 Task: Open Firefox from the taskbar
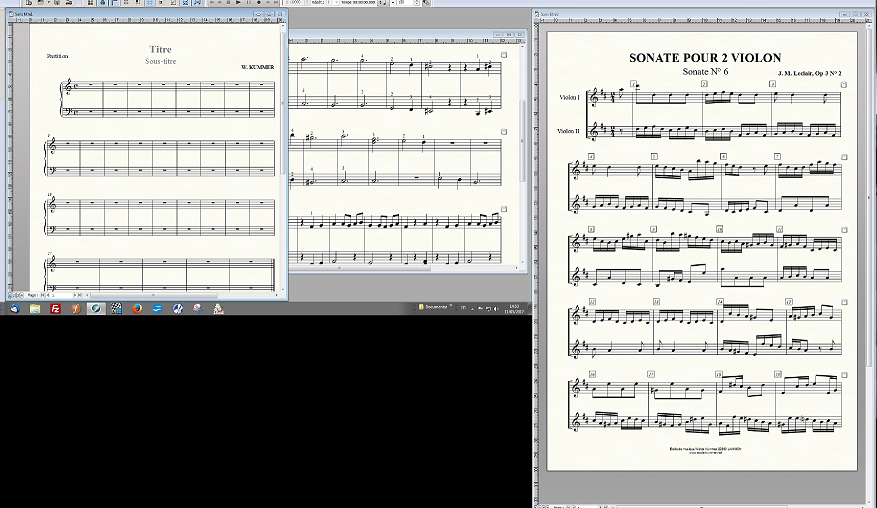[x=137, y=309]
